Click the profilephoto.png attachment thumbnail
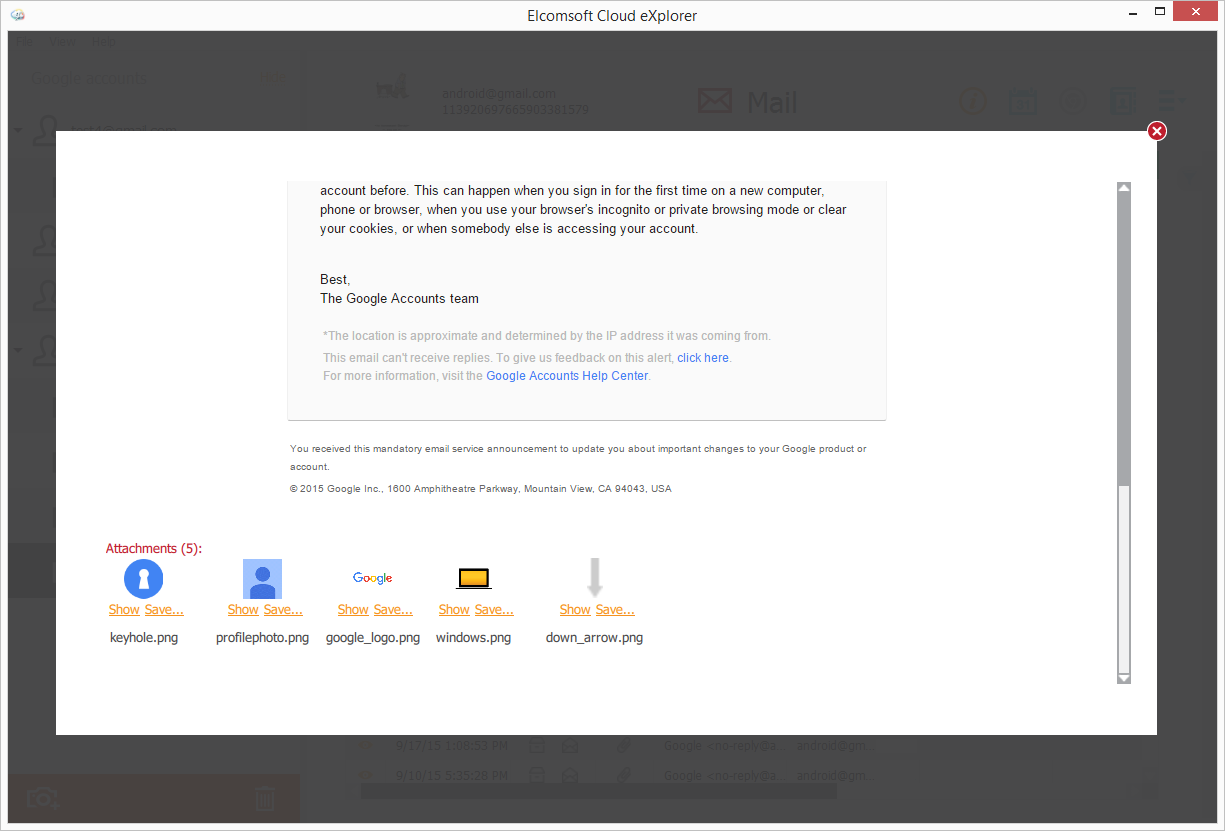 click(x=262, y=578)
